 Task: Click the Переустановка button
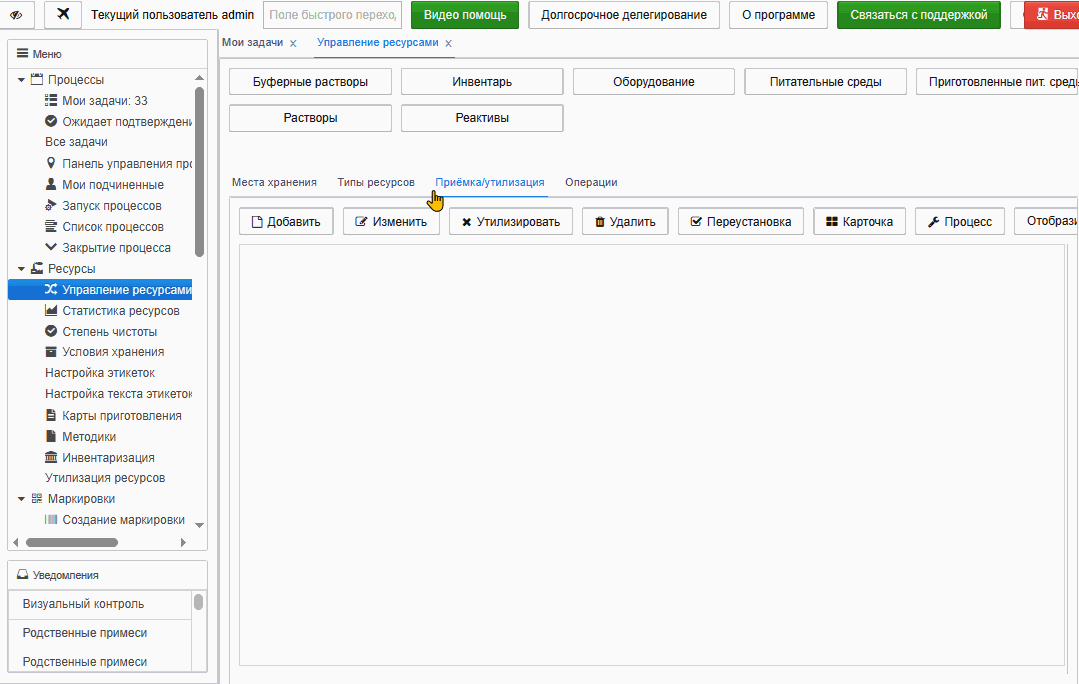coord(740,222)
